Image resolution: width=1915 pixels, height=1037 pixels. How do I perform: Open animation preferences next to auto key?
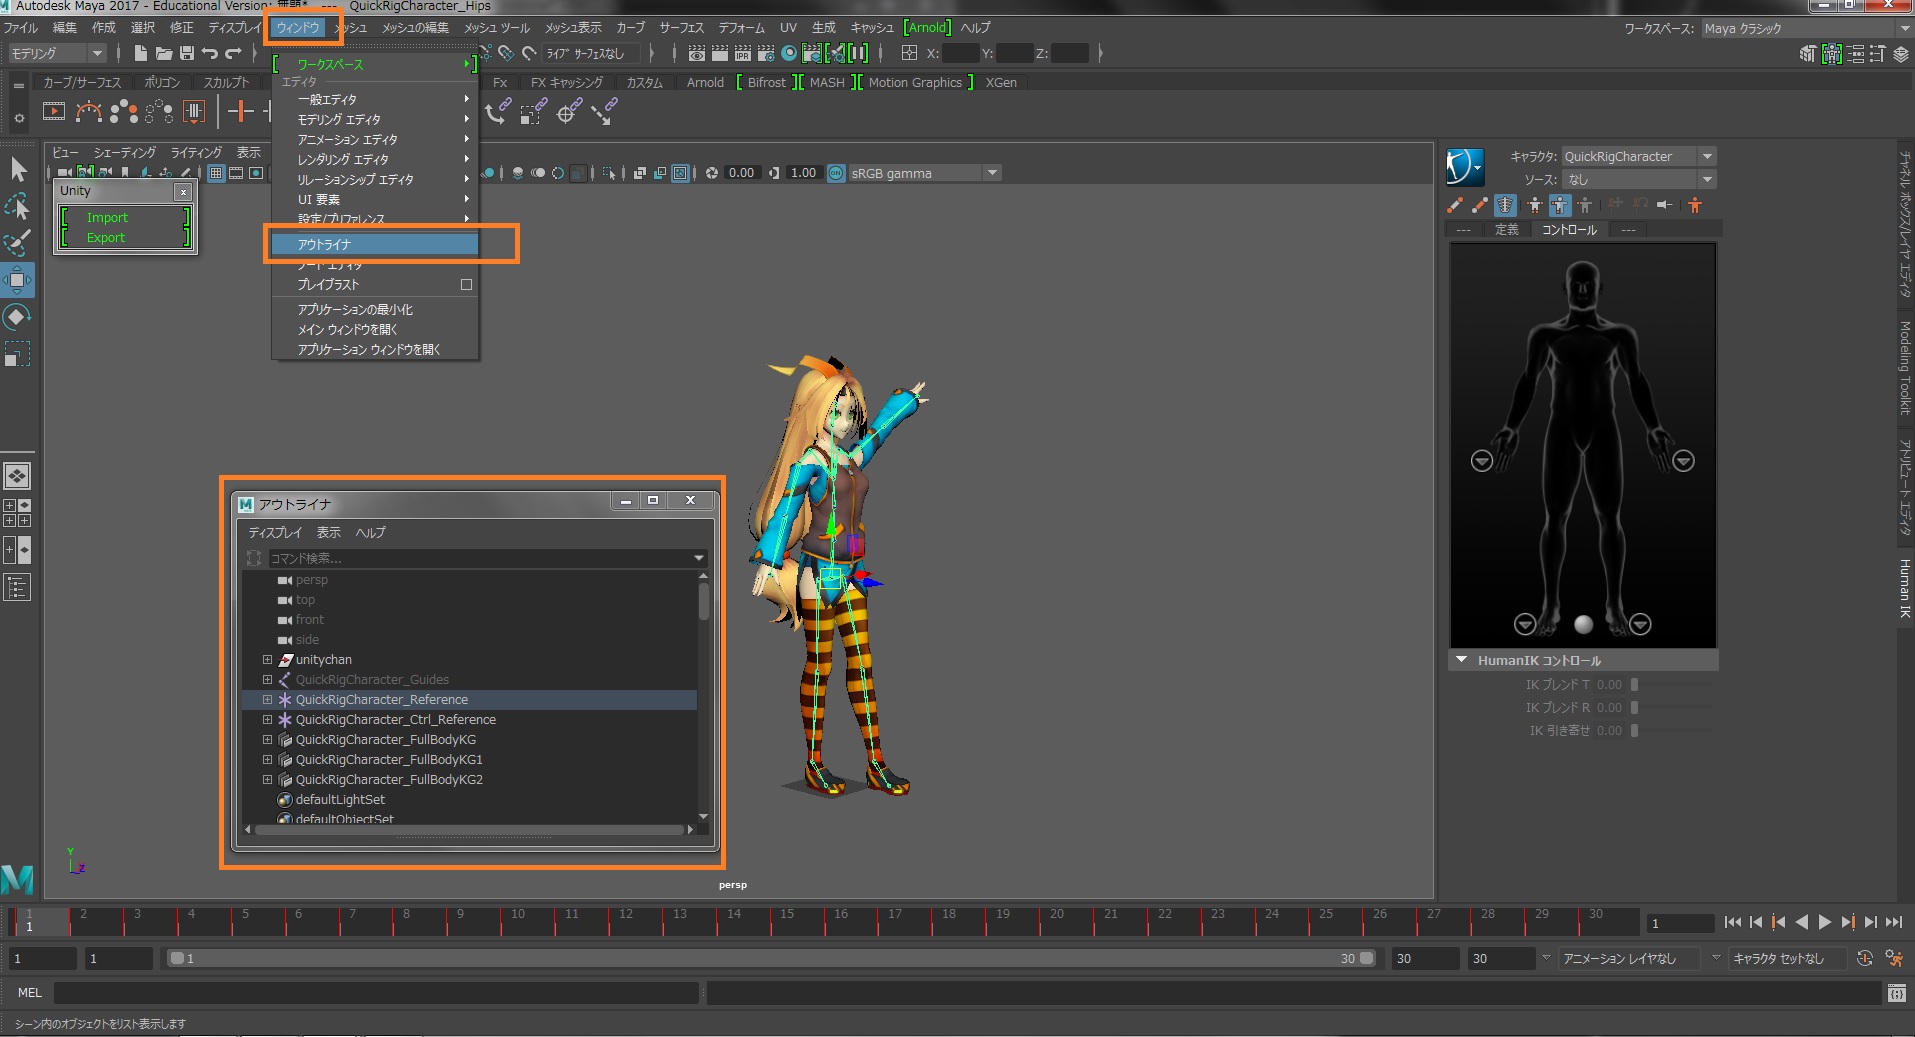click(1894, 958)
